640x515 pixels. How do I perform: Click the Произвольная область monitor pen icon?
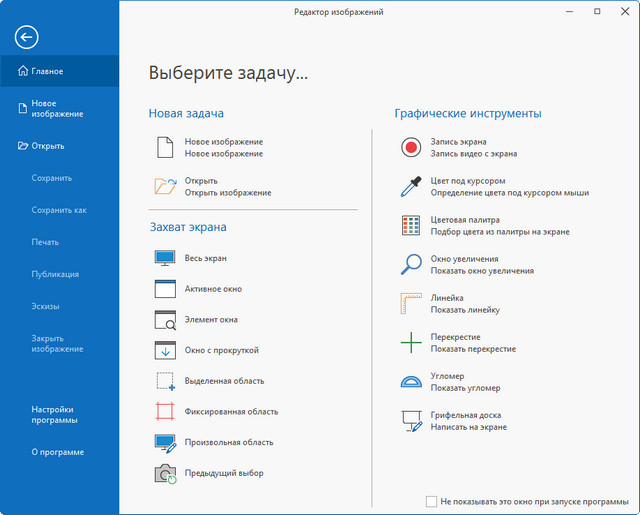pyautogui.click(x=165, y=443)
